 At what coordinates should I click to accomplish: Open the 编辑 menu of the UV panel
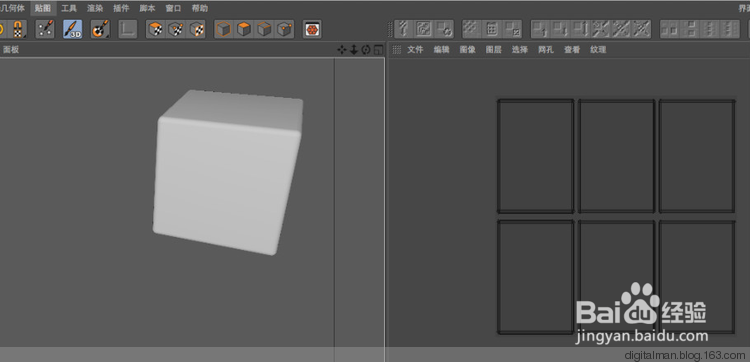(x=441, y=50)
